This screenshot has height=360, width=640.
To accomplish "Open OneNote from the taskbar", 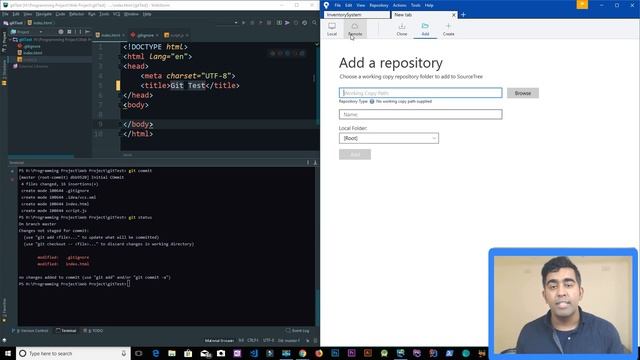I will 237,353.
